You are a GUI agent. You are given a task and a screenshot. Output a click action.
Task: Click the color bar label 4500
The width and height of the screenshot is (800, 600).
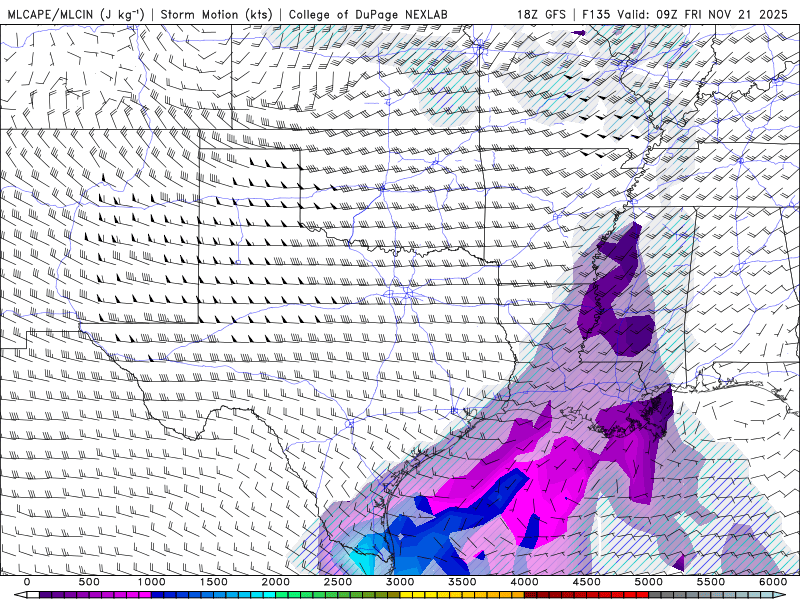click(x=587, y=582)
